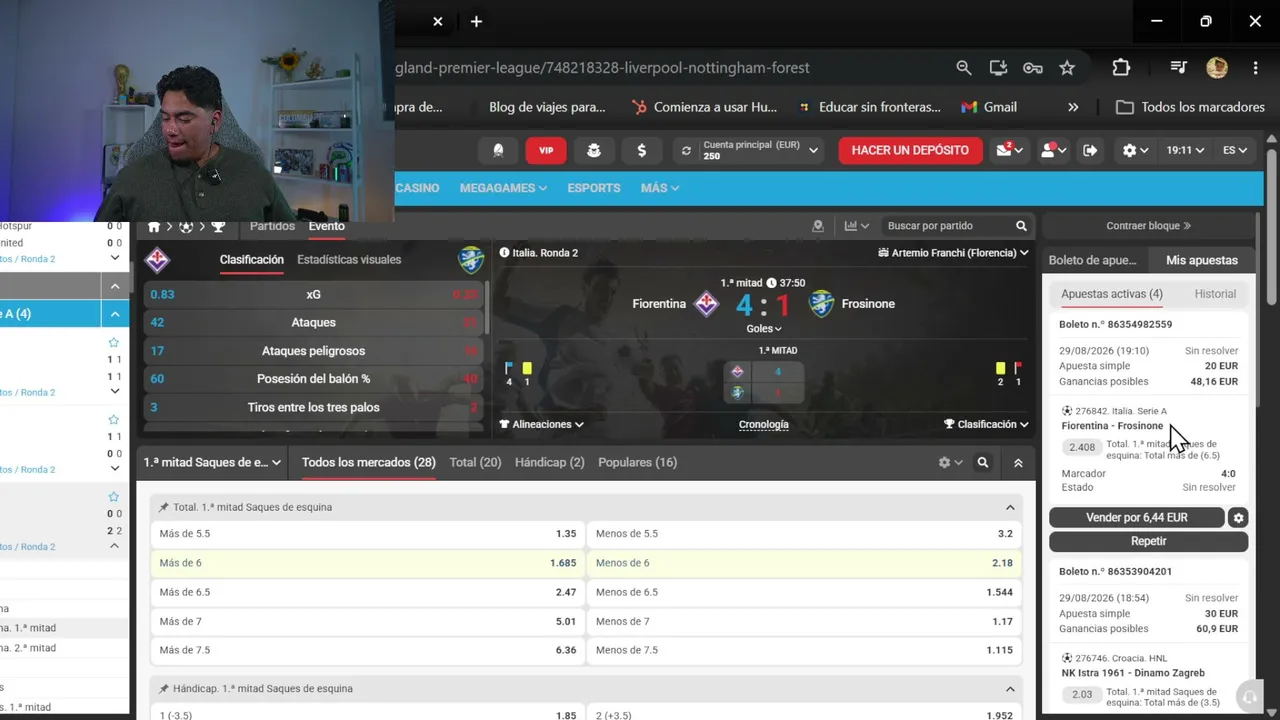This screenshot has width=1280, height=720.
Task: Expand the MÁS menu
Action: pos(660,188)
